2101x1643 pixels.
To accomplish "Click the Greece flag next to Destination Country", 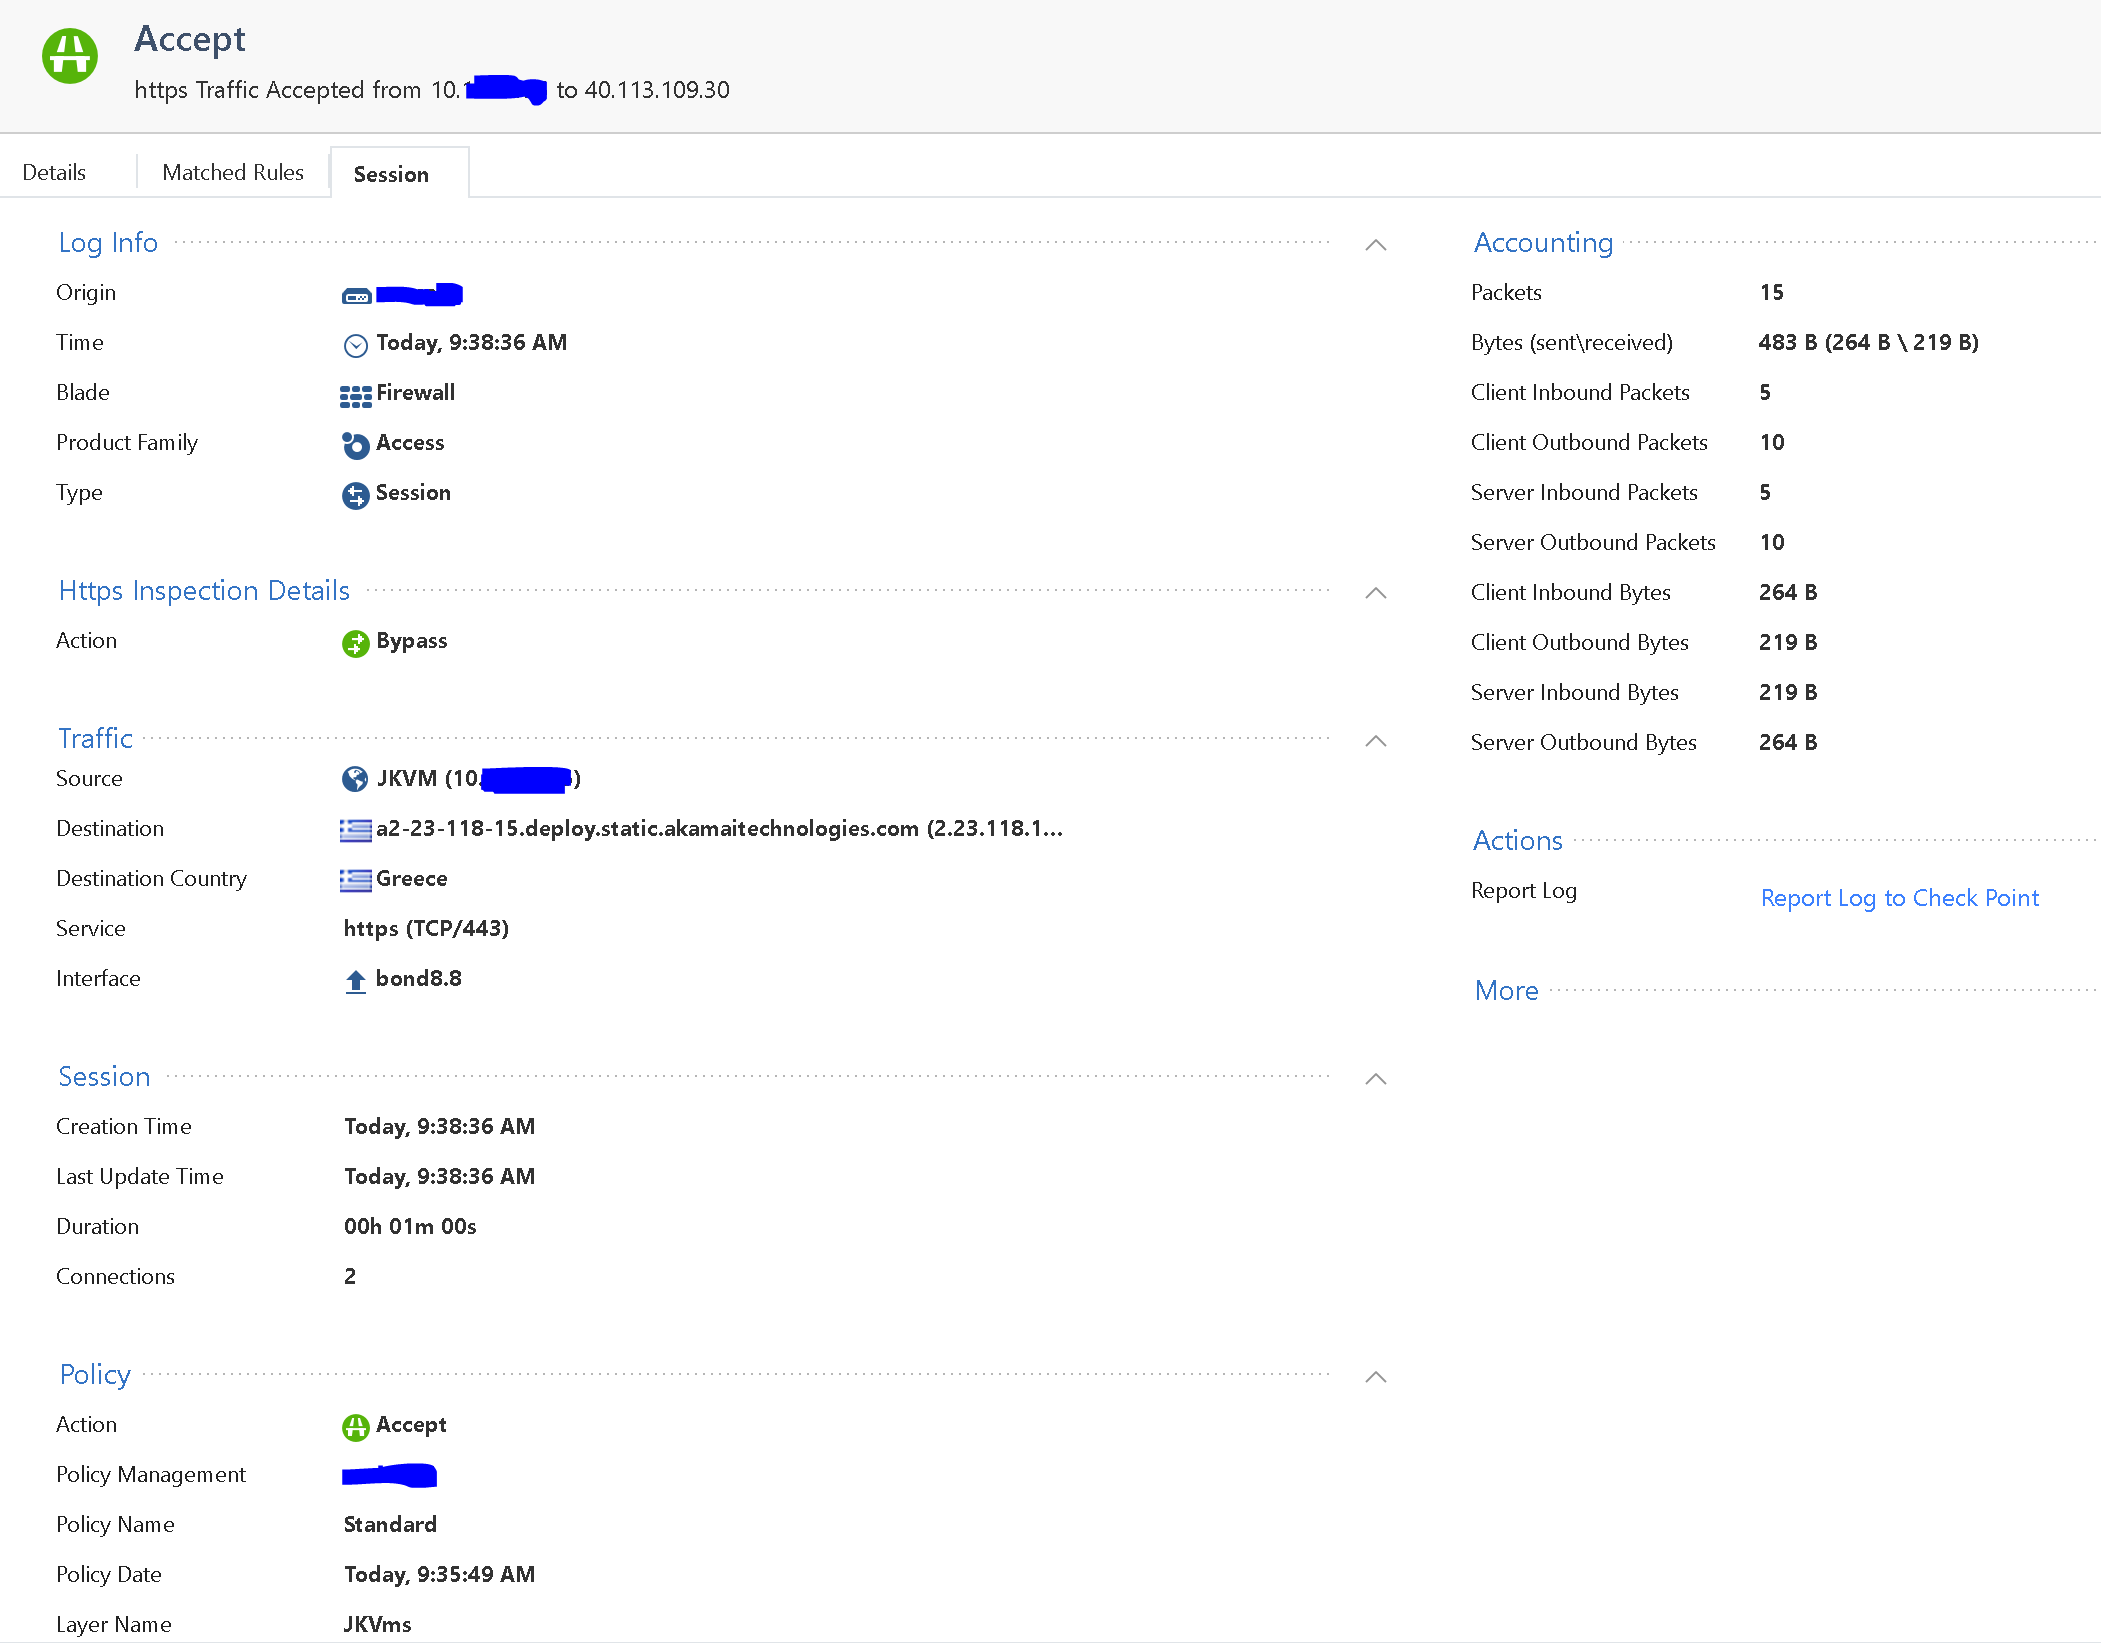I will point(355,880).
